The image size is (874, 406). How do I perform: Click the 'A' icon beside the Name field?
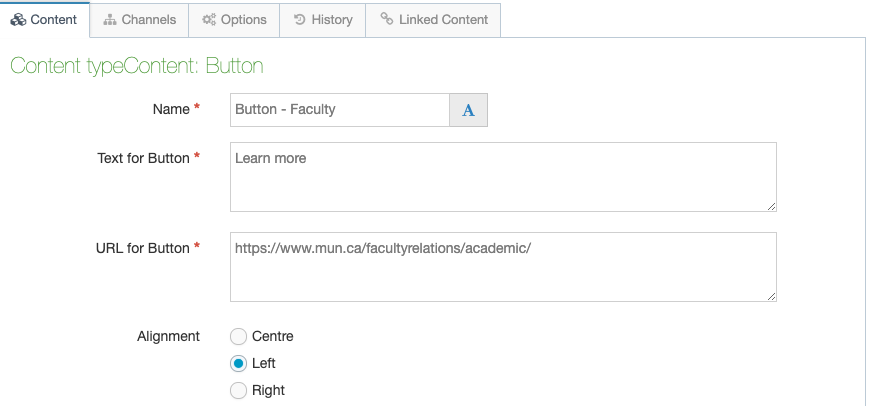coord(468,110)
